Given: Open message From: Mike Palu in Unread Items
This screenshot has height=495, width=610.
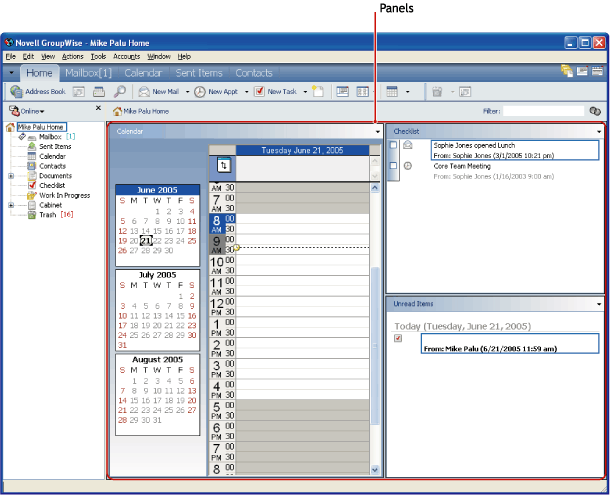Looking at the screenshot, I should coord(510,343).
